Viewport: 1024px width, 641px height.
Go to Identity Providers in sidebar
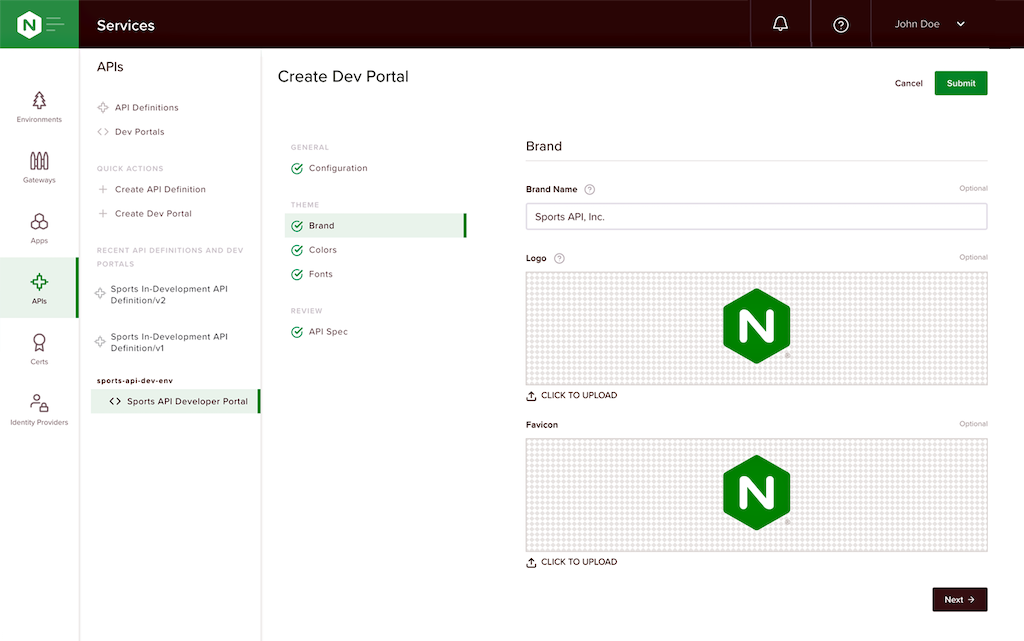pyautogui.click(x=39, y=410)
